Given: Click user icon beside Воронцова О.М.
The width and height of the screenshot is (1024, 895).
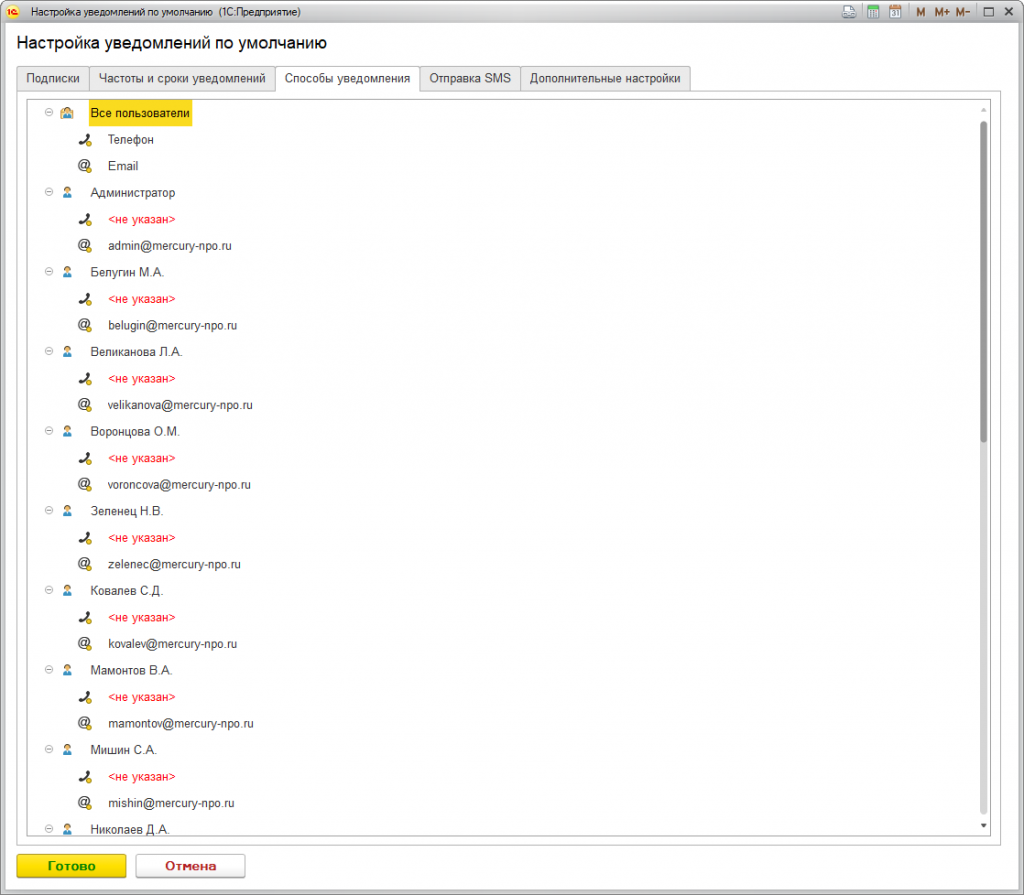Looking at the screenshot, I should tap(67, 431).
